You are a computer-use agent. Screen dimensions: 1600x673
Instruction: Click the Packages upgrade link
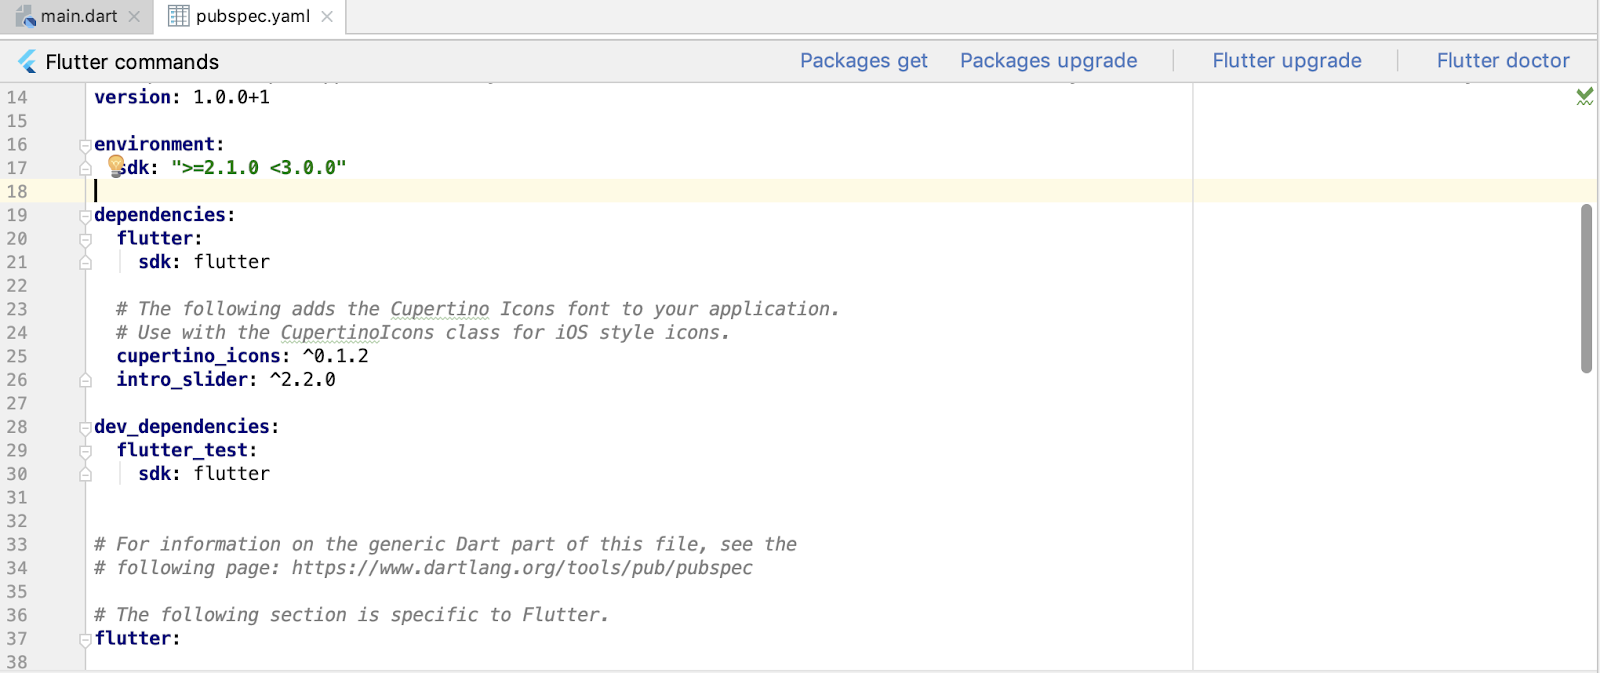(x=1048, y=61)
